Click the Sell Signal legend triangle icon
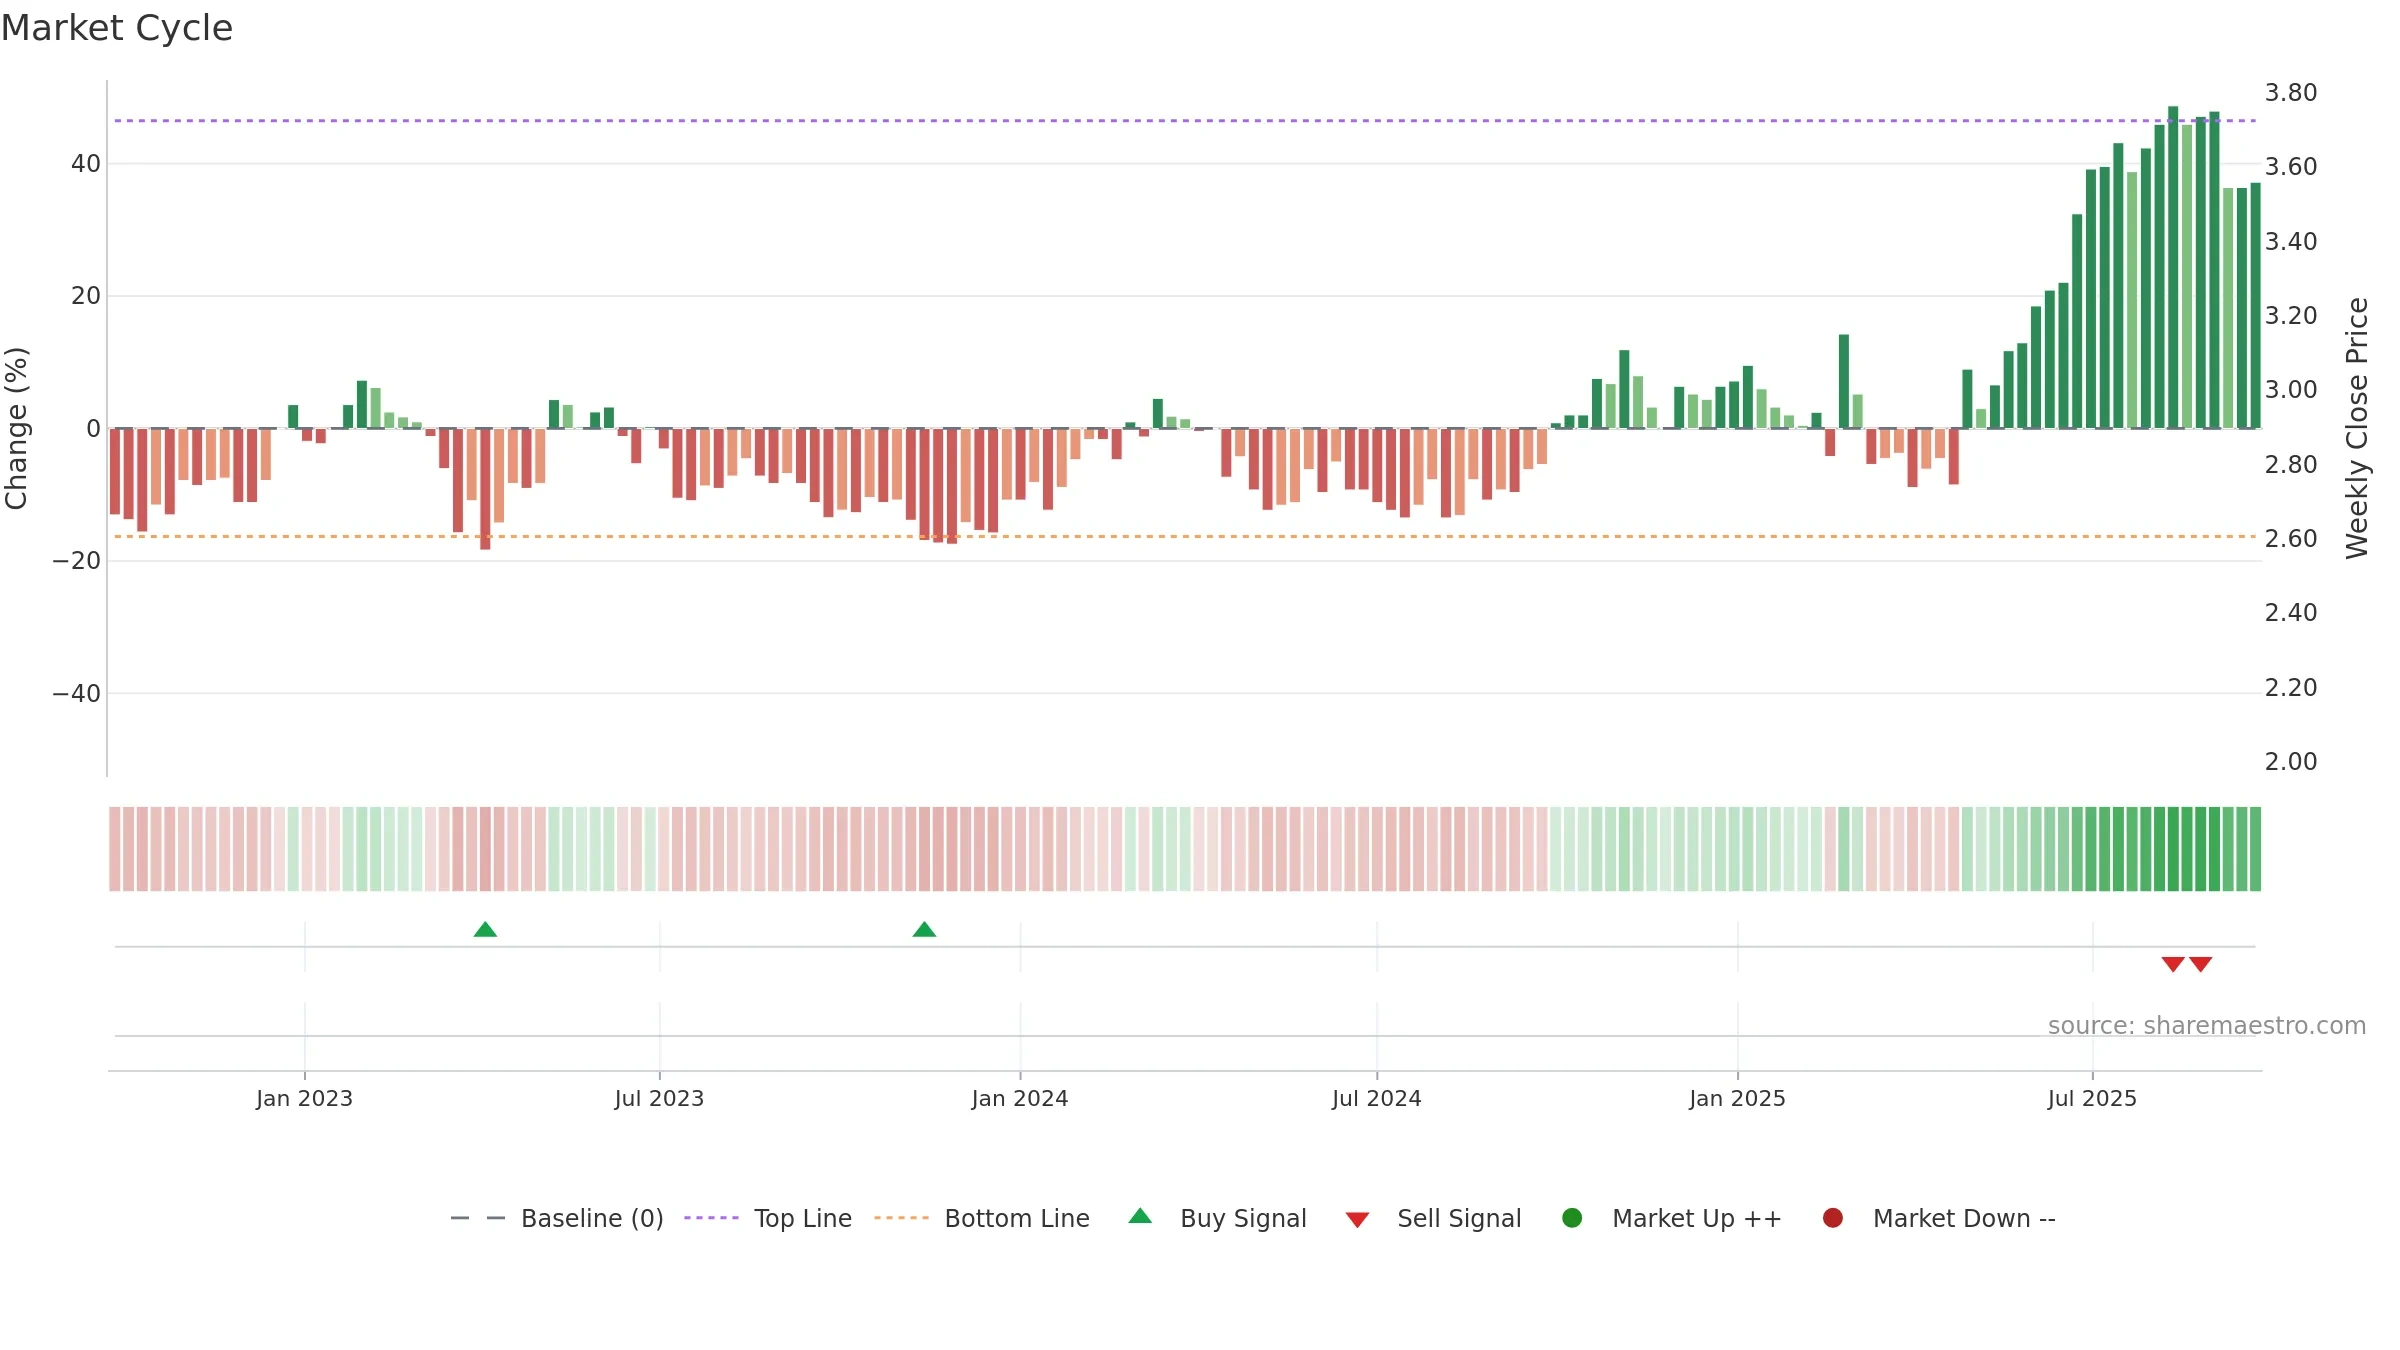The width and height of the screenshot is (2400, 1350). (1357, 1220)
